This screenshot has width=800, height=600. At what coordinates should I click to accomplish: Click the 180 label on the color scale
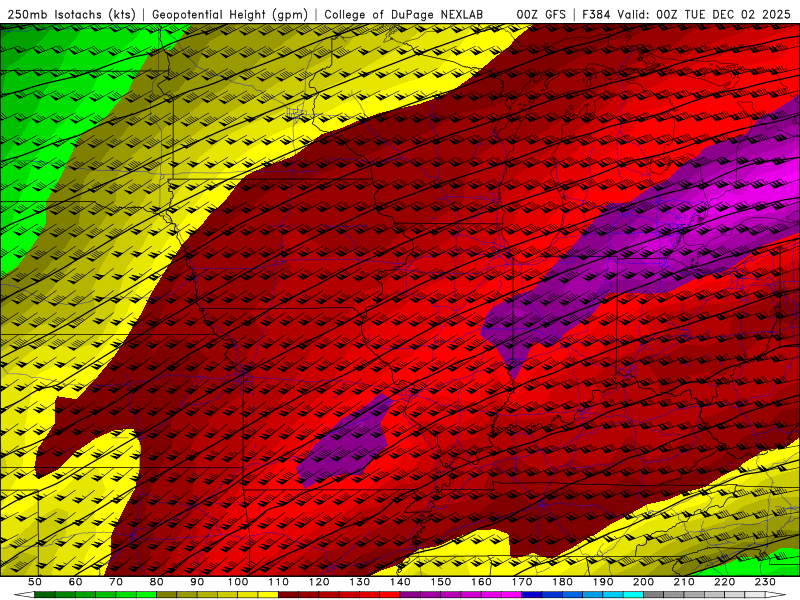pos(562,582)
